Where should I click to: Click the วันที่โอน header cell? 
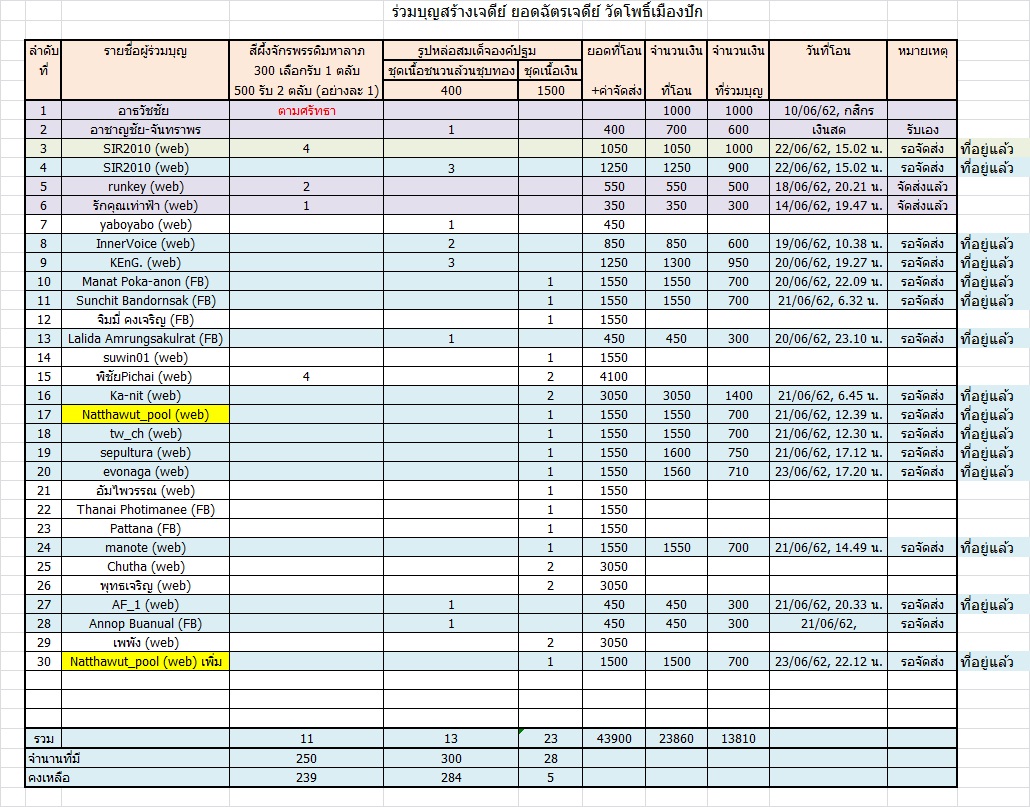(827, 51)
